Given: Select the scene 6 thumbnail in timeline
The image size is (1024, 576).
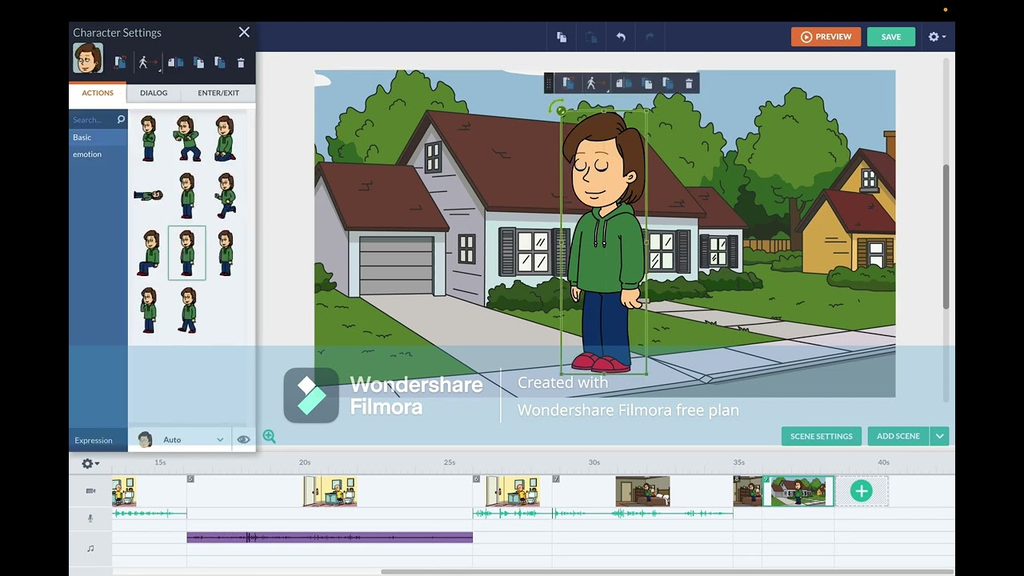Looking at the screenshot, I should tap(513, 491).
